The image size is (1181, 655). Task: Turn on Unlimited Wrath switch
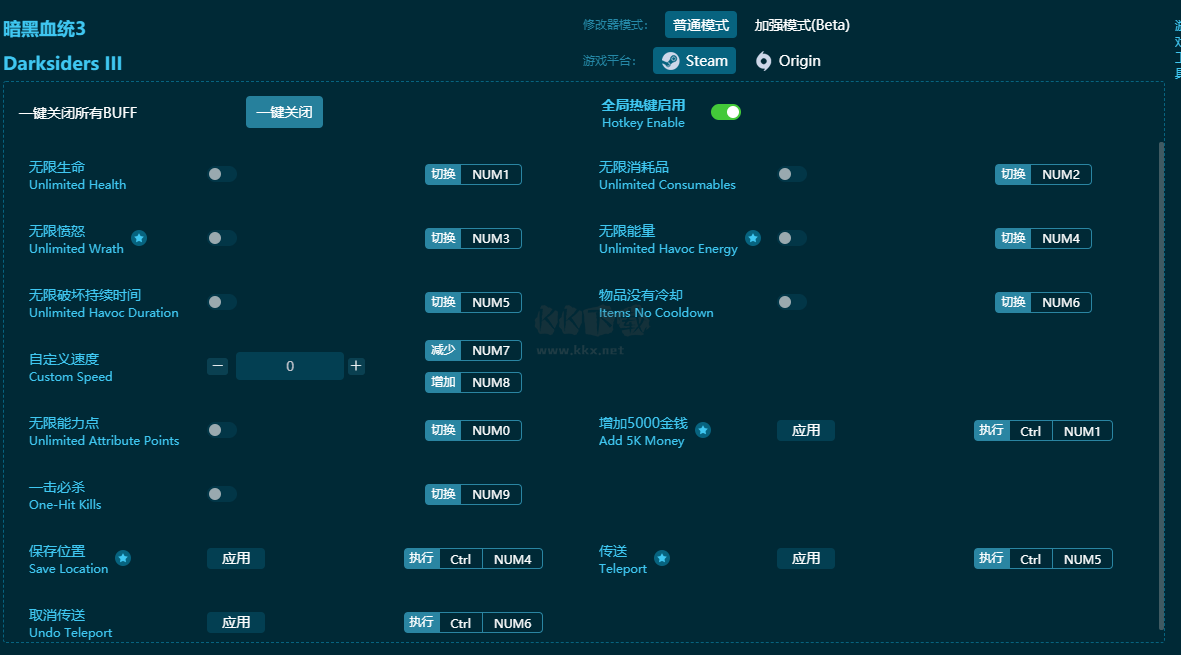tap(222, 238)
